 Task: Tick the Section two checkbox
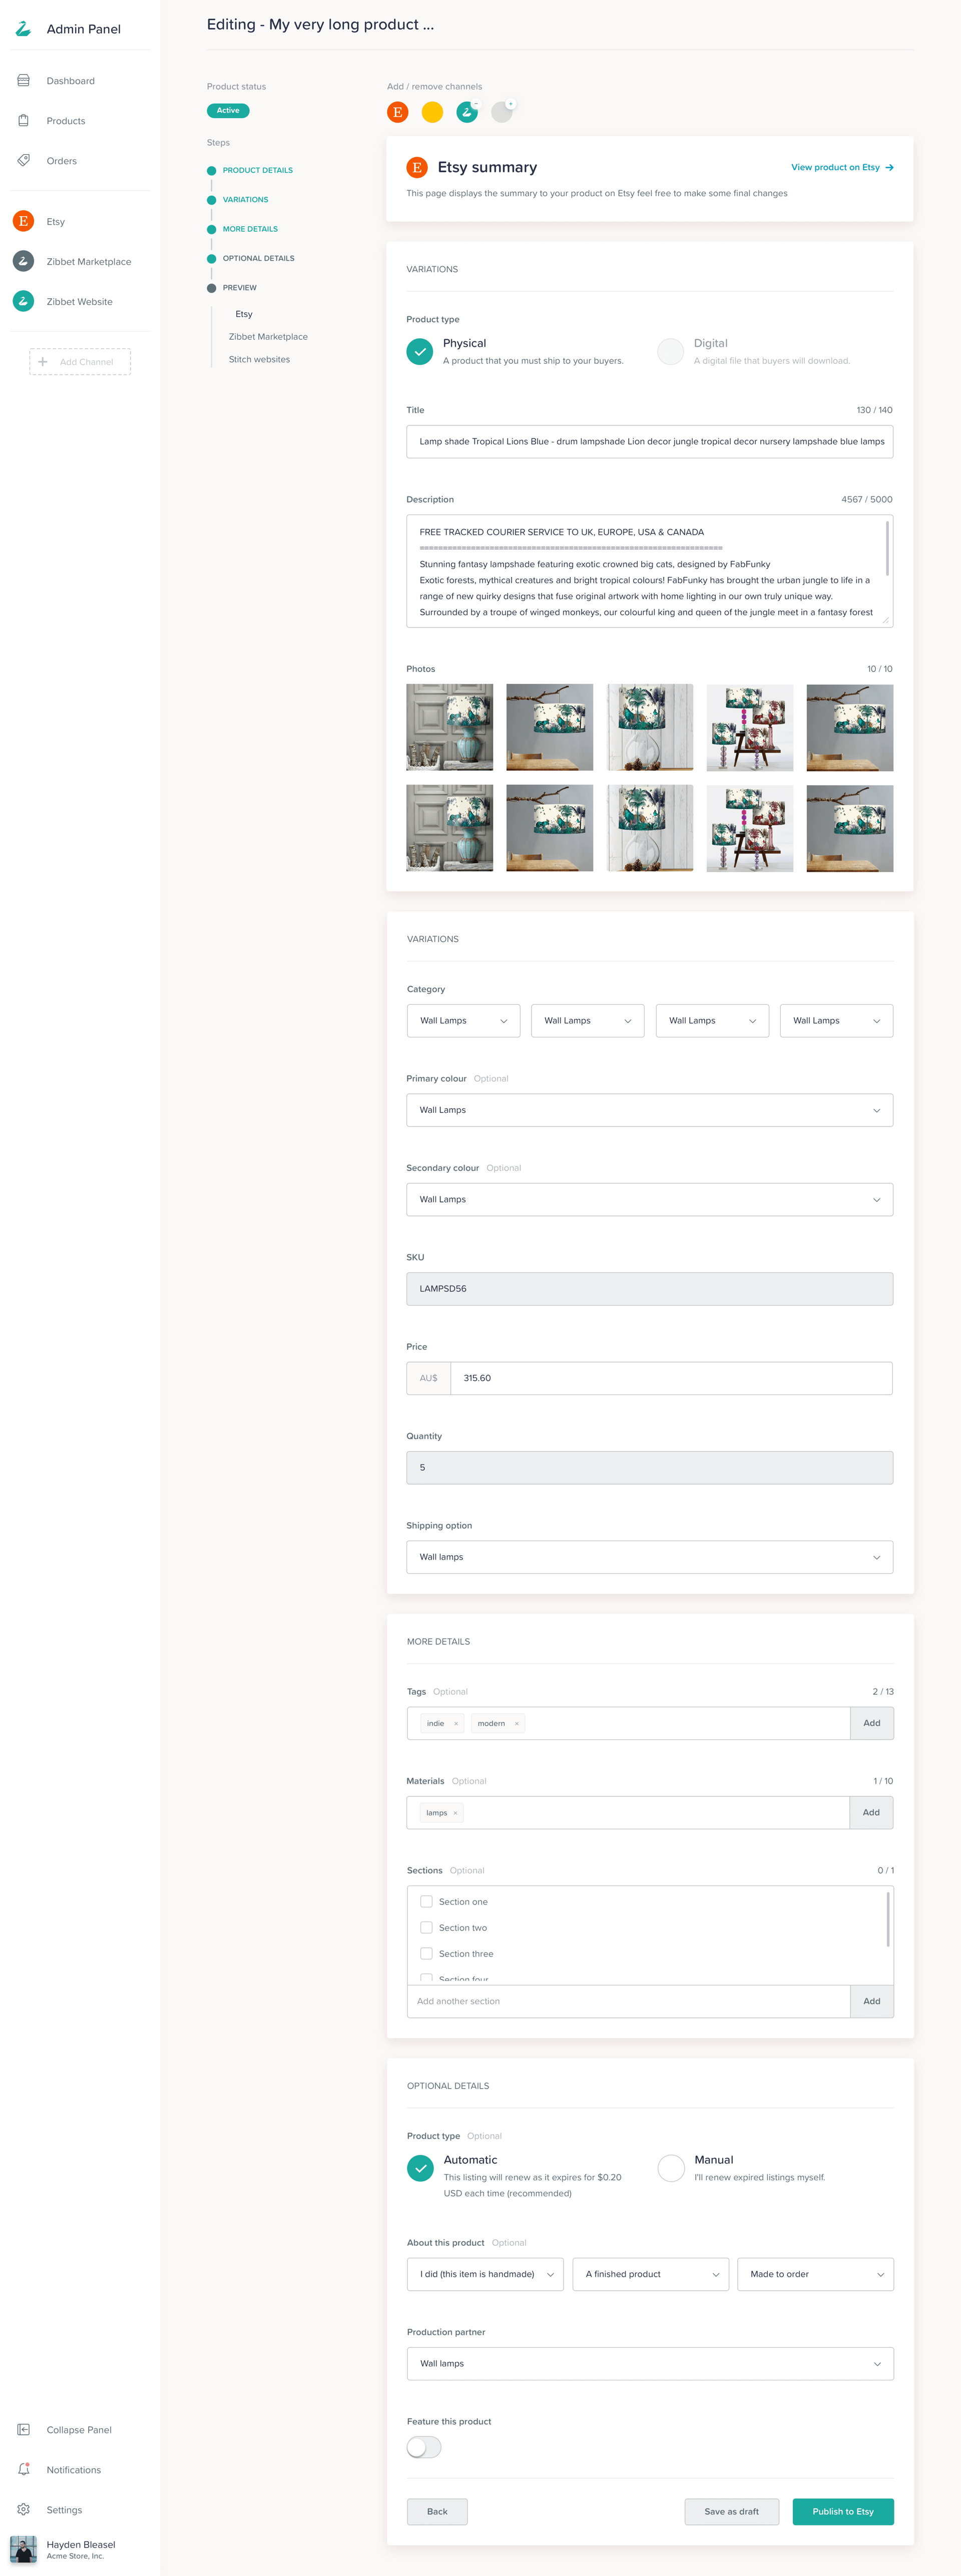tap(426, 1927)
